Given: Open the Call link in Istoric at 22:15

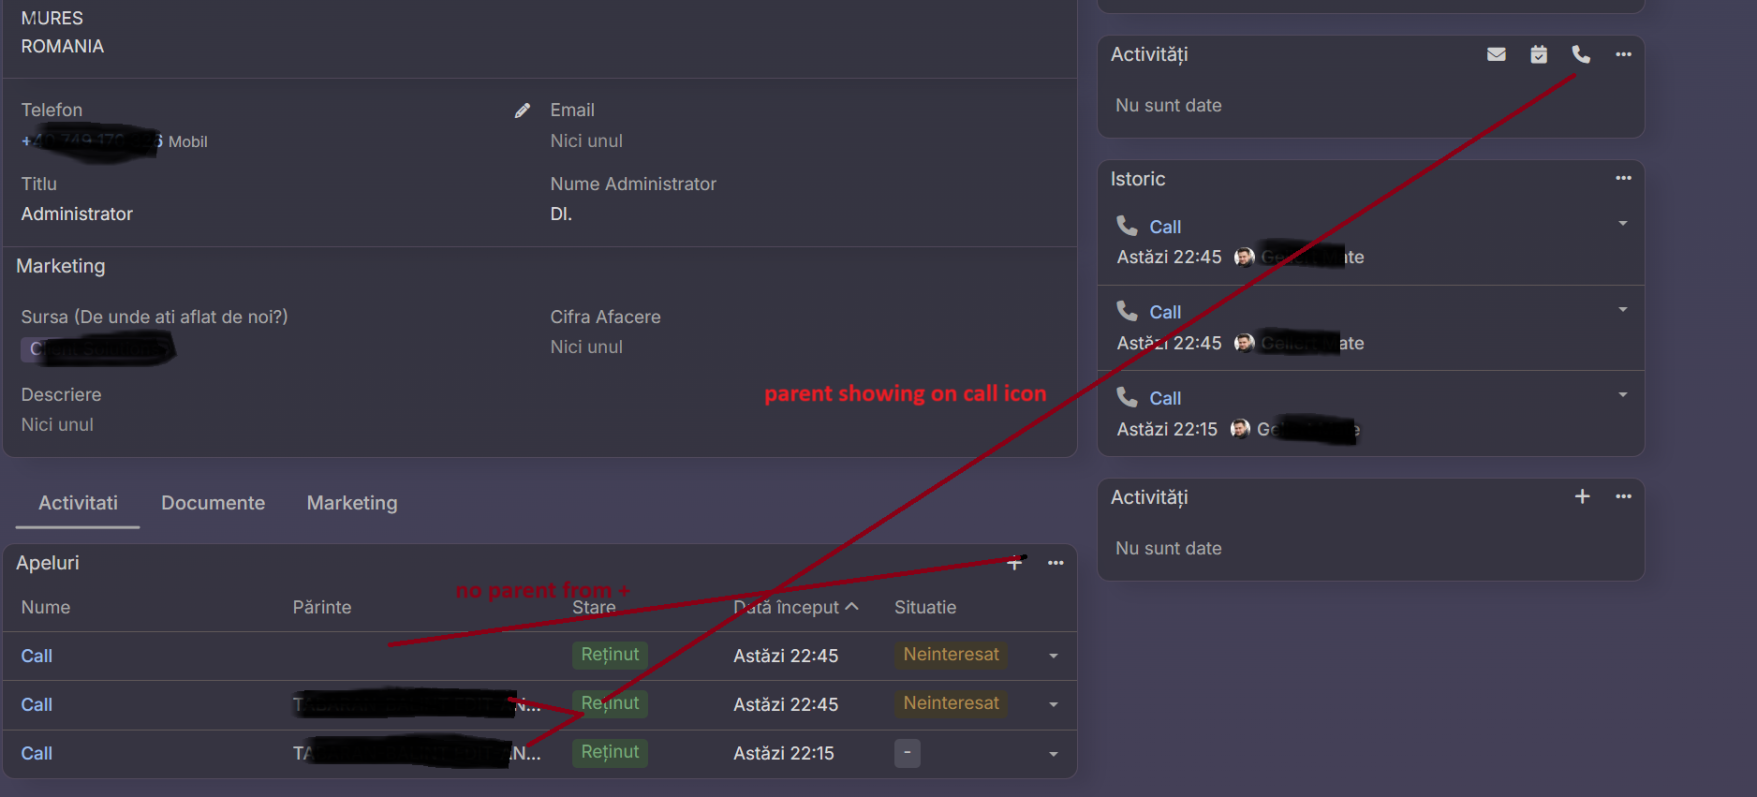Looking at the screenshot, I should point(1165,398).
